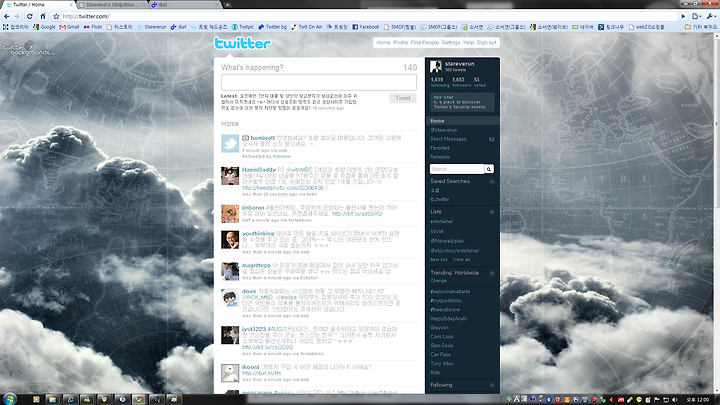View the 1,619 following count
The image size is (720, 405).
[440, 82]
